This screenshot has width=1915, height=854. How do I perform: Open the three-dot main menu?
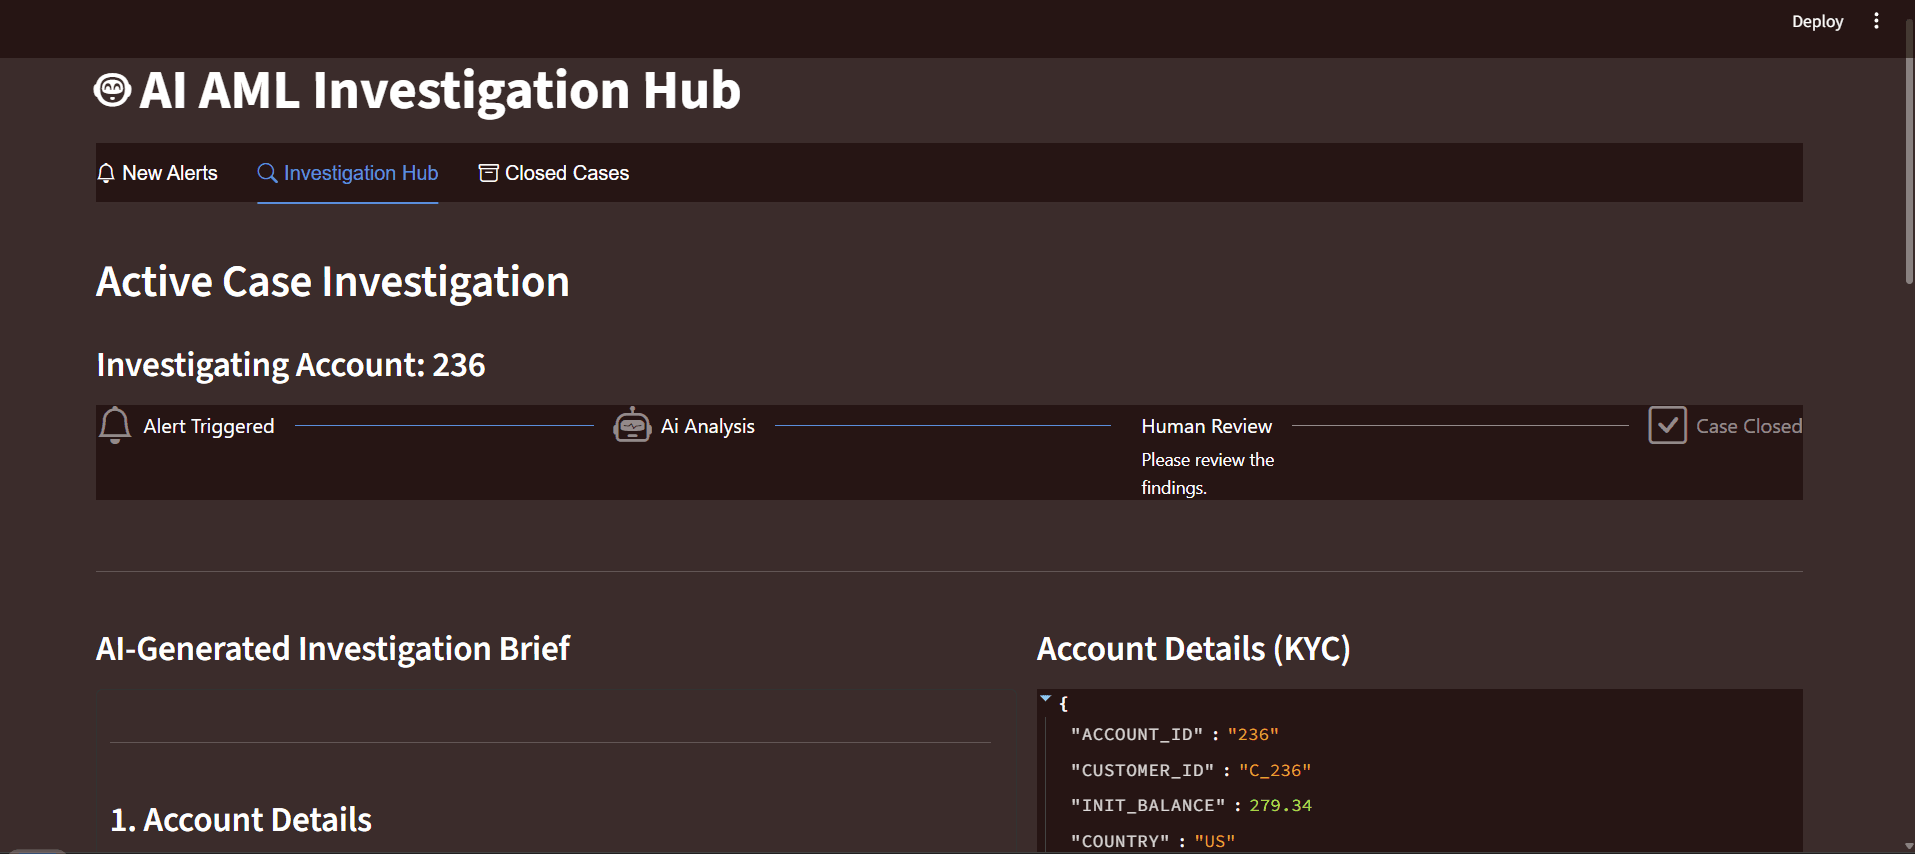pos(1876,21)
